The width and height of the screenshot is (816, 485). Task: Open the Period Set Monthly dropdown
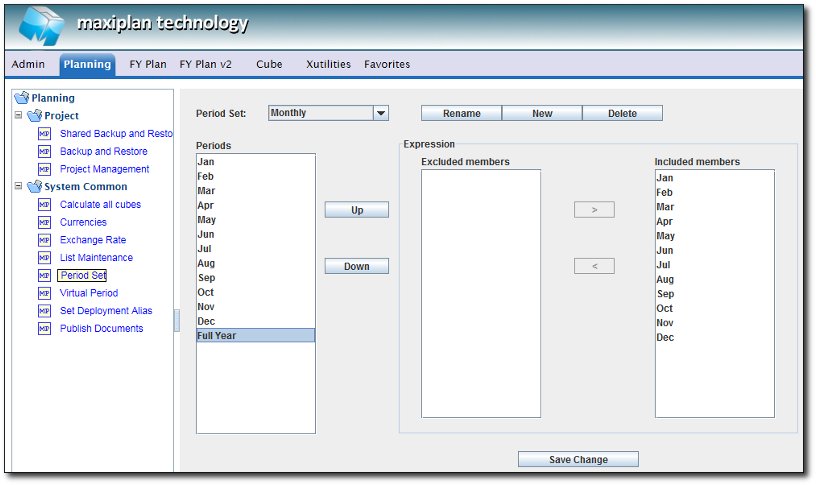(380, 114)
